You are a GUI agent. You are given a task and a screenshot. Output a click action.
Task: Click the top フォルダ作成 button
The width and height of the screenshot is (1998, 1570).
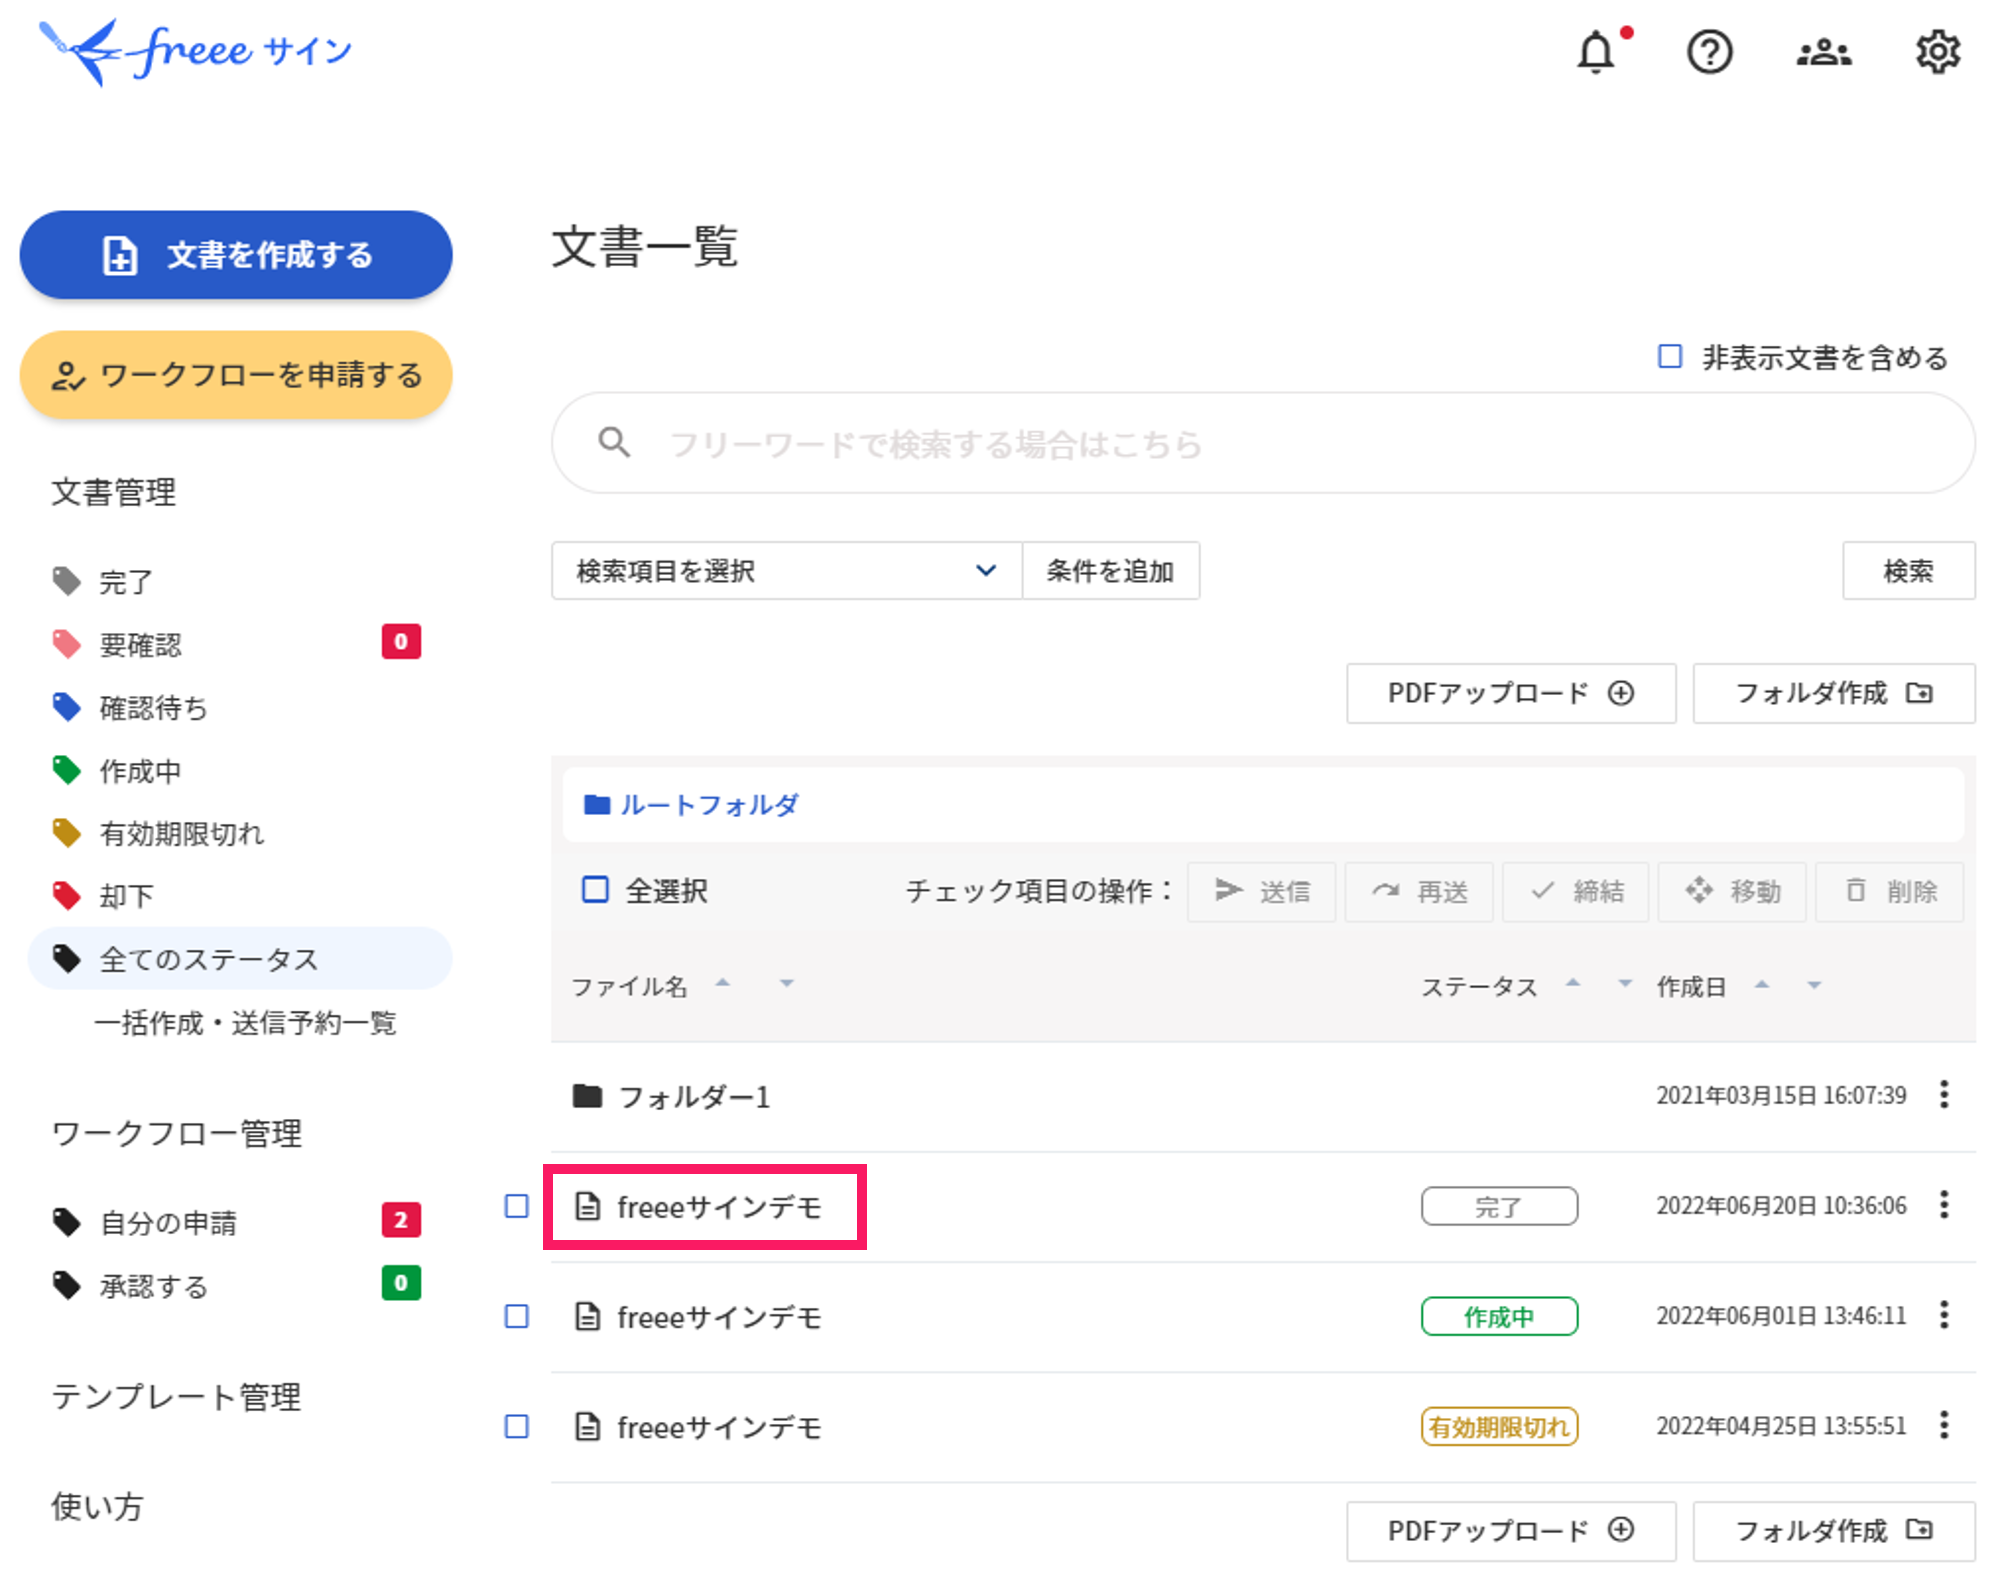1833,693
